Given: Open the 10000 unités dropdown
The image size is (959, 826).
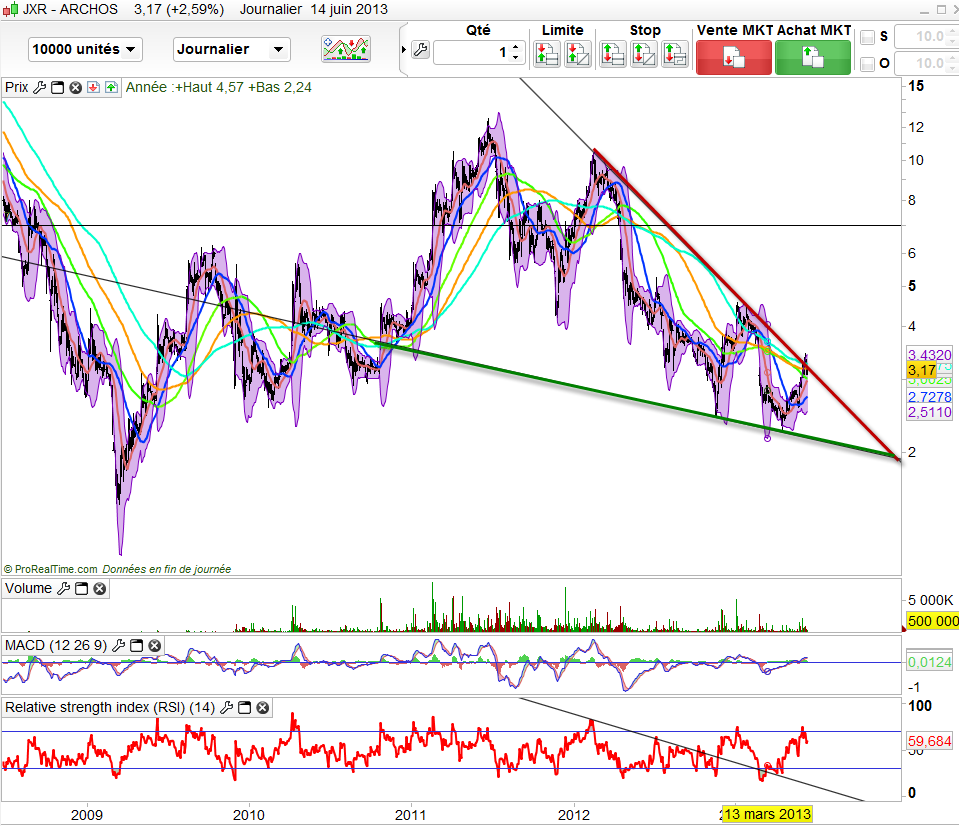Looking at the screenshot, I should point(85,49).
